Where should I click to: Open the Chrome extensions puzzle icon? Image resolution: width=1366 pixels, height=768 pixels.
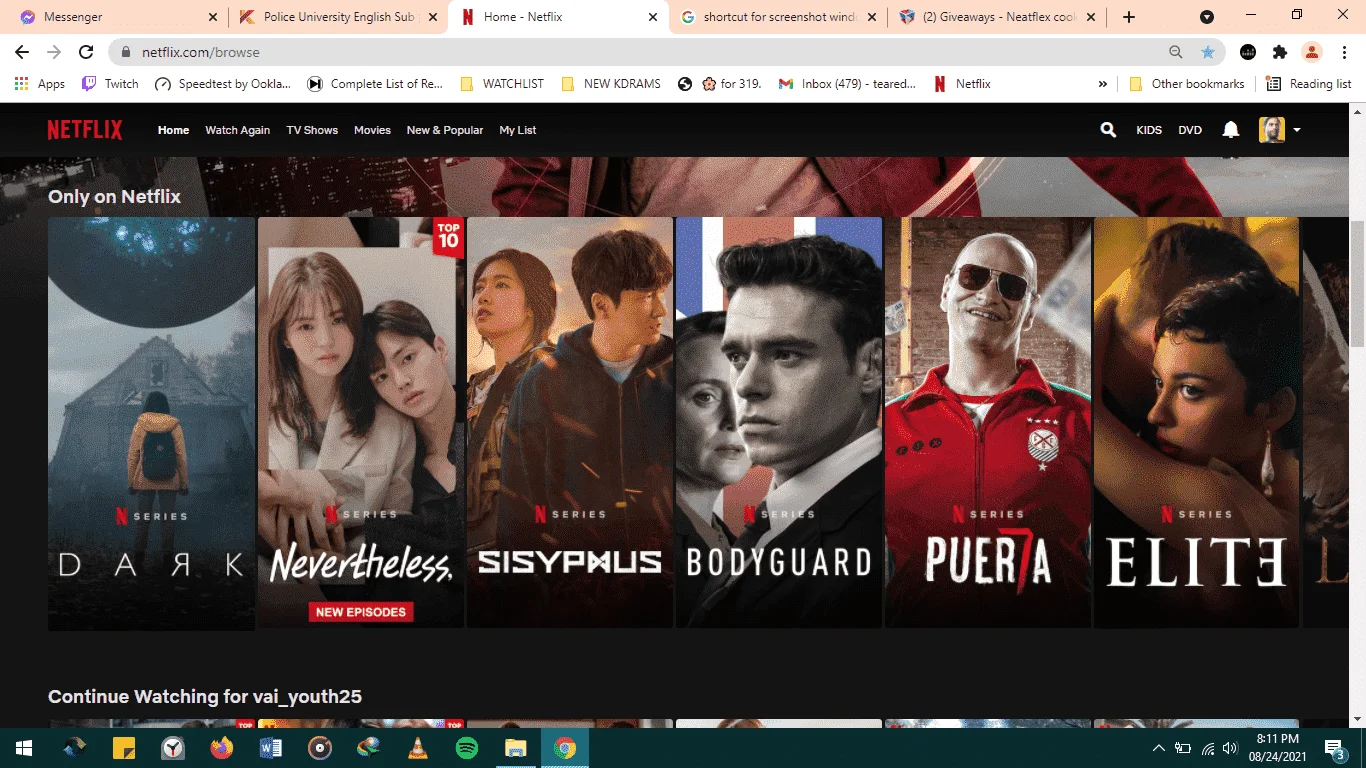1280,52
